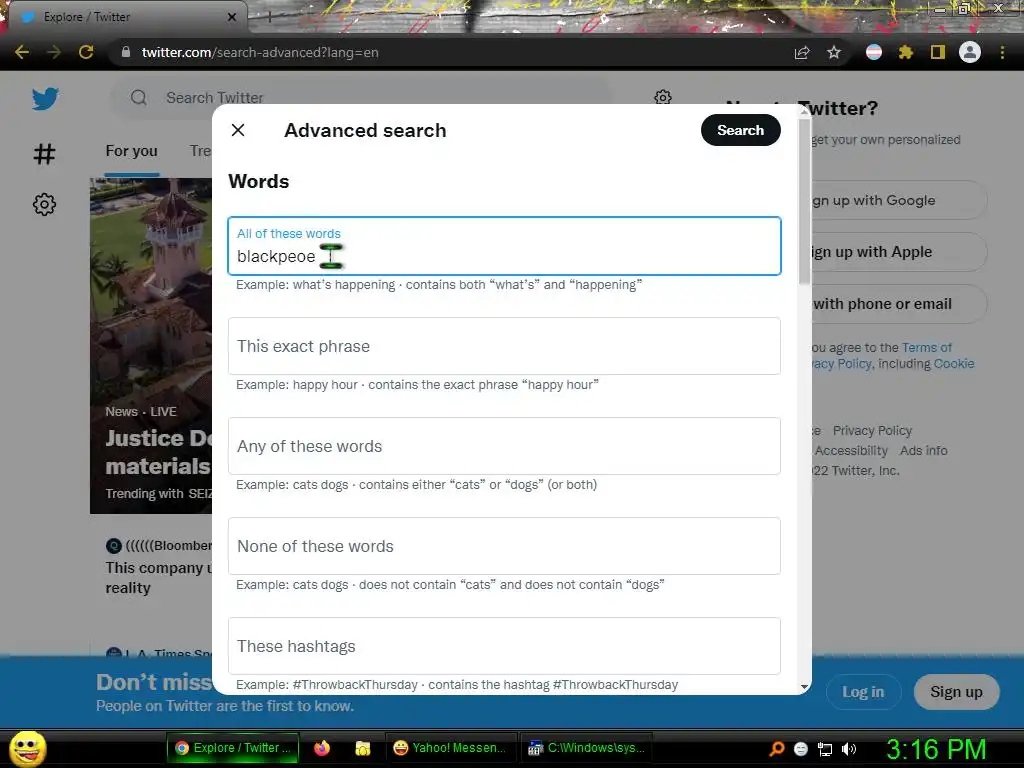Image resolution: width=1024 pixels, height=768 pixels.
Task: Click the 3:16 PM clock
Action: tap(936, 749)
